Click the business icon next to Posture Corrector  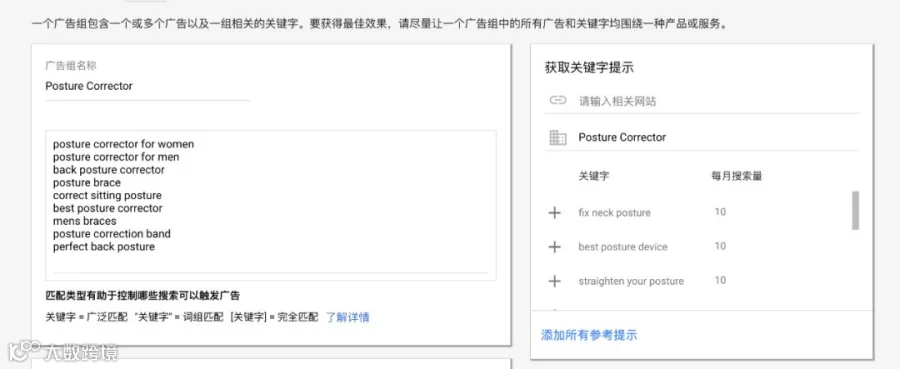tap(558, 137)
